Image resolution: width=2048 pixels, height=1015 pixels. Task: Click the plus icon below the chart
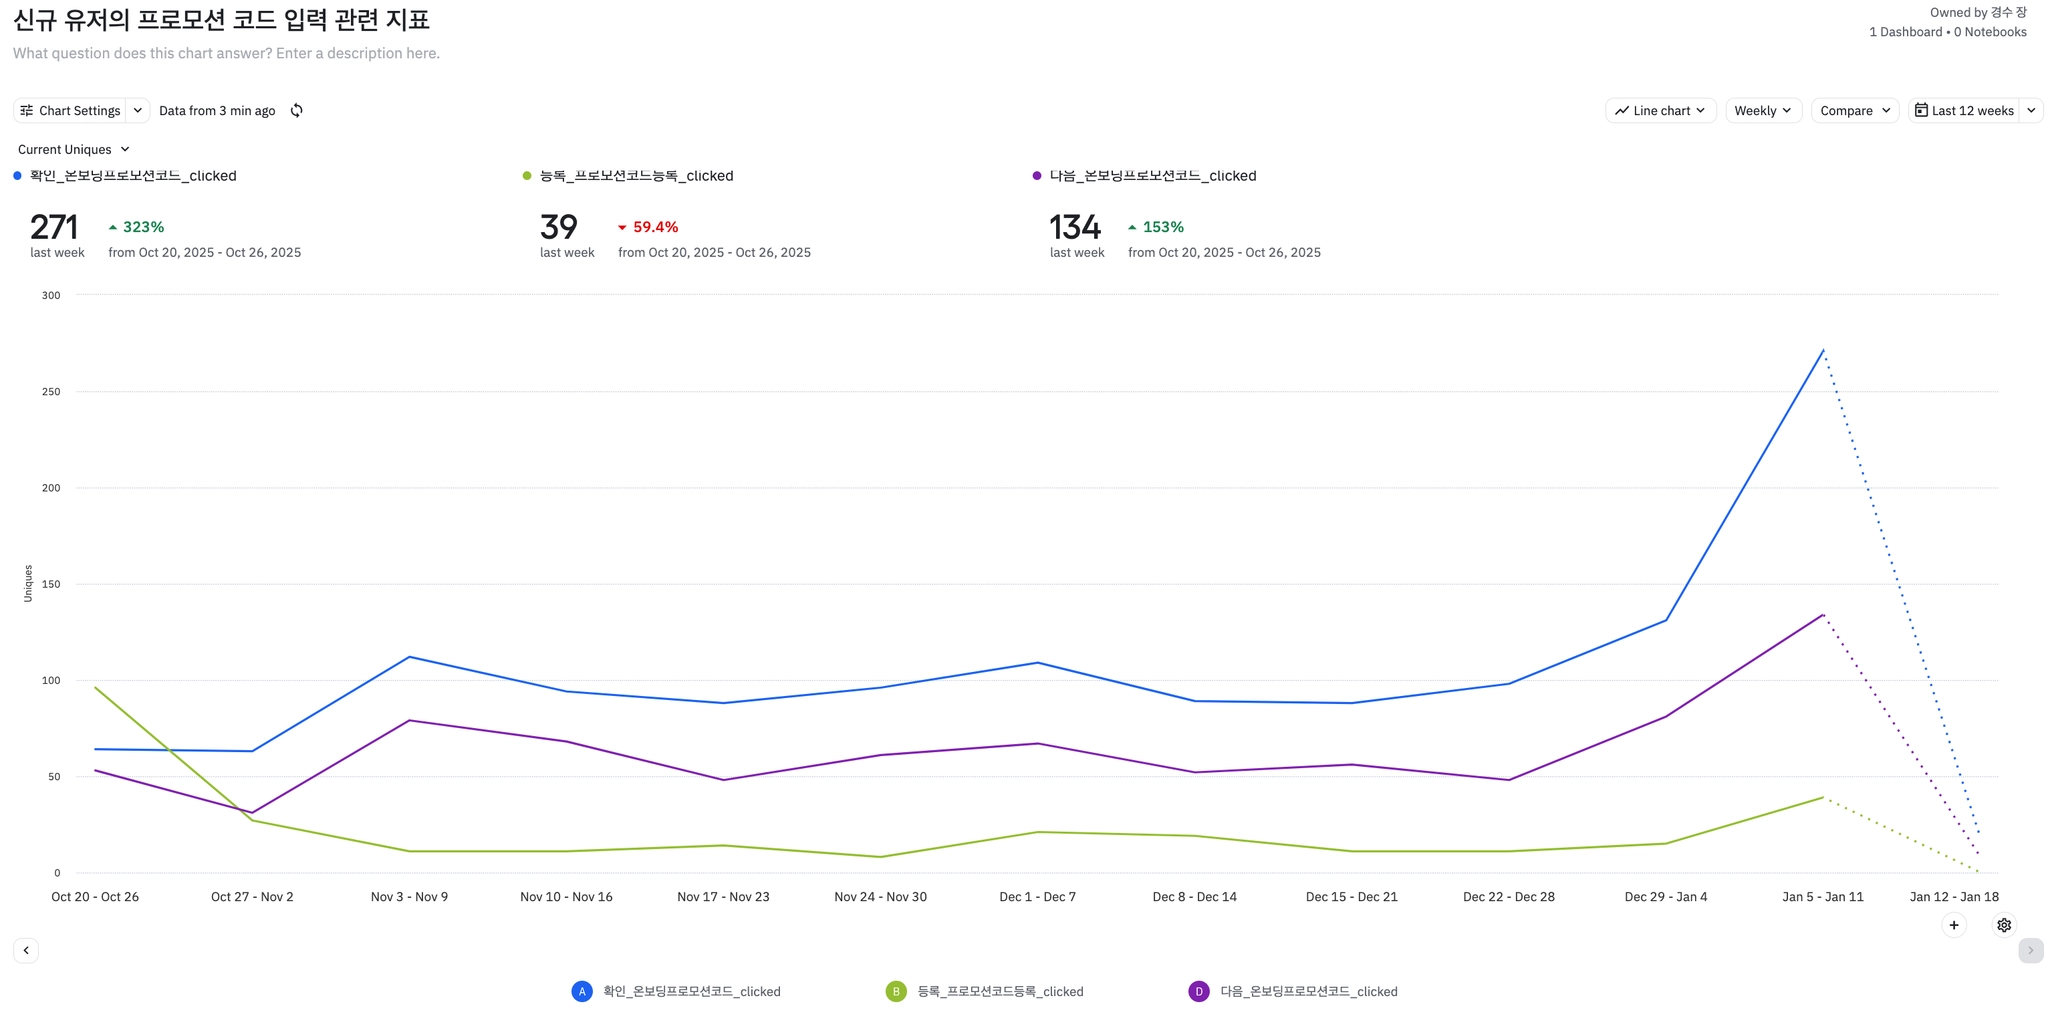1953,925
